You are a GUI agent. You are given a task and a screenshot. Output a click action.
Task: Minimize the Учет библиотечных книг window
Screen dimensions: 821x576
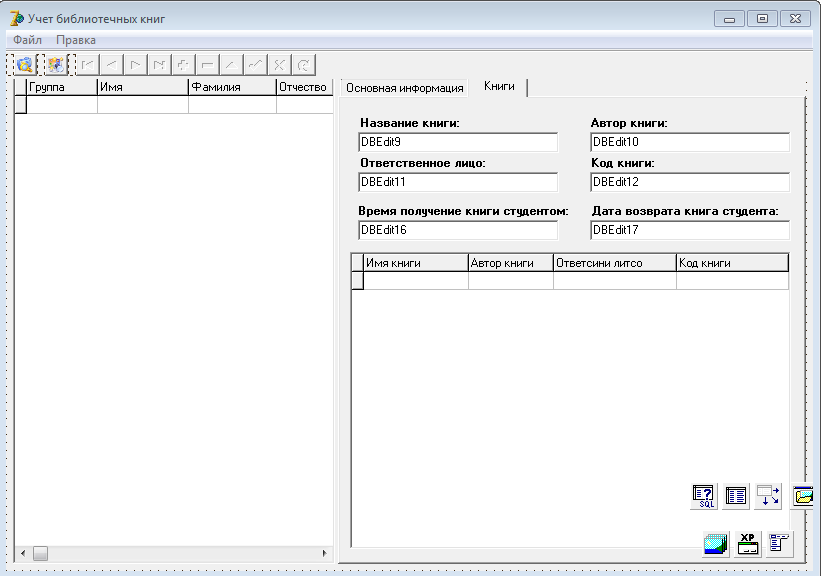[x=729, y=19]
